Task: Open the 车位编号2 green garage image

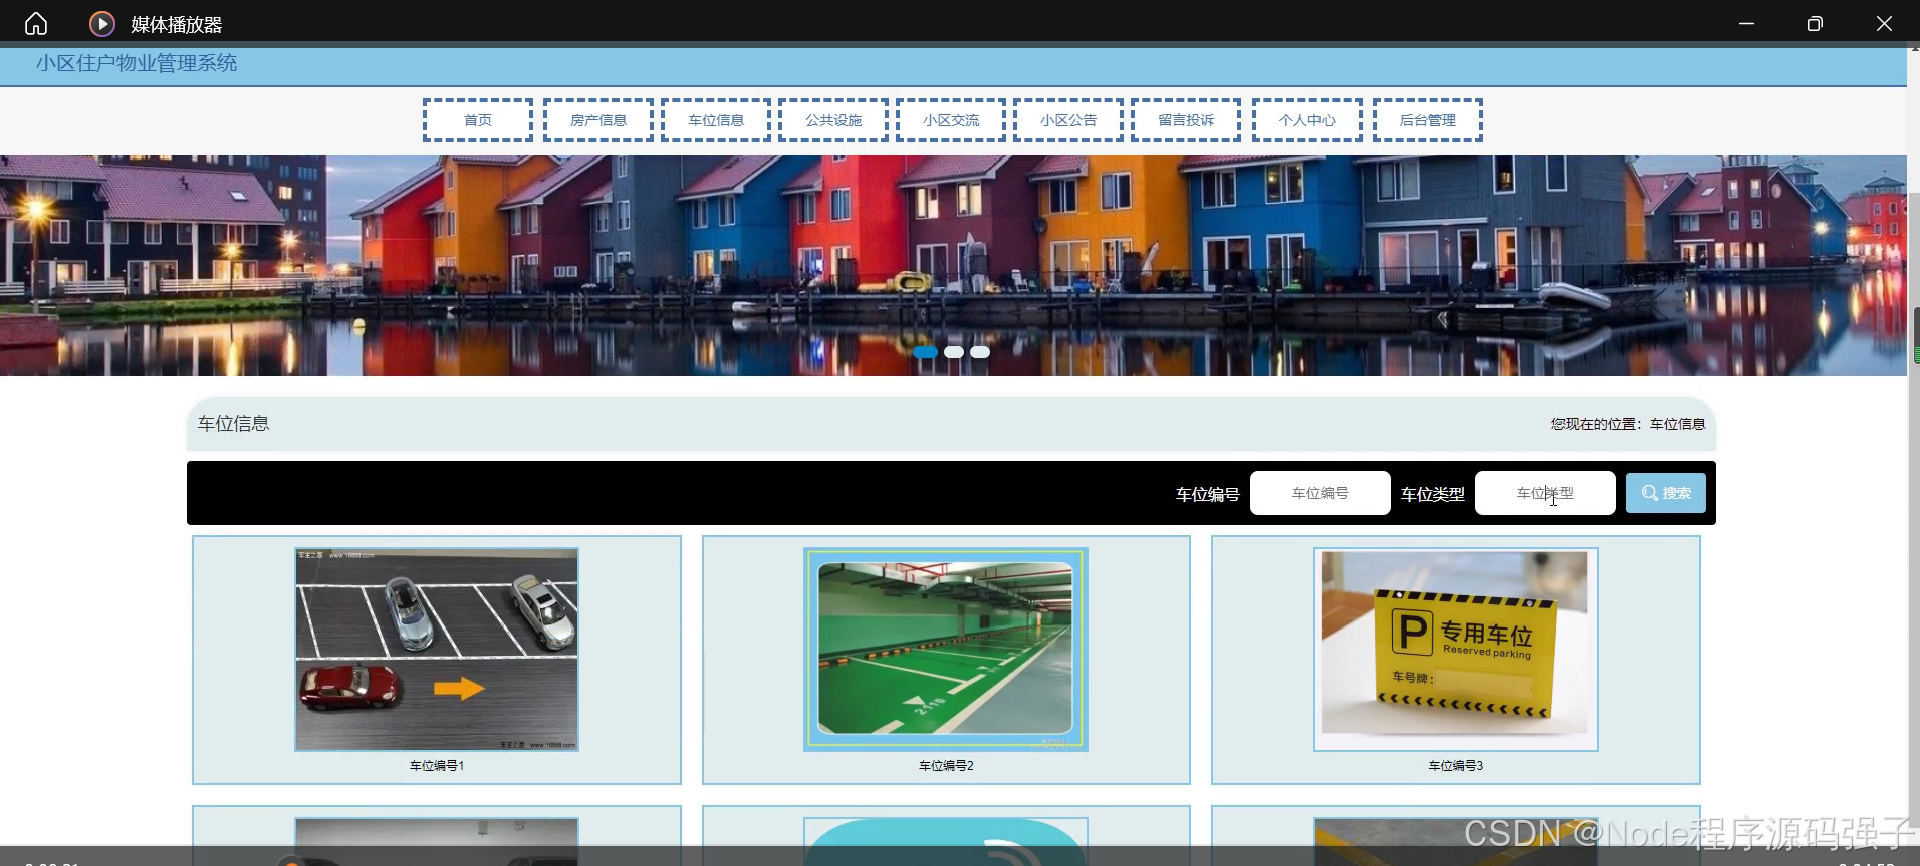Action: pyautogui.click(x=946, y=649)
